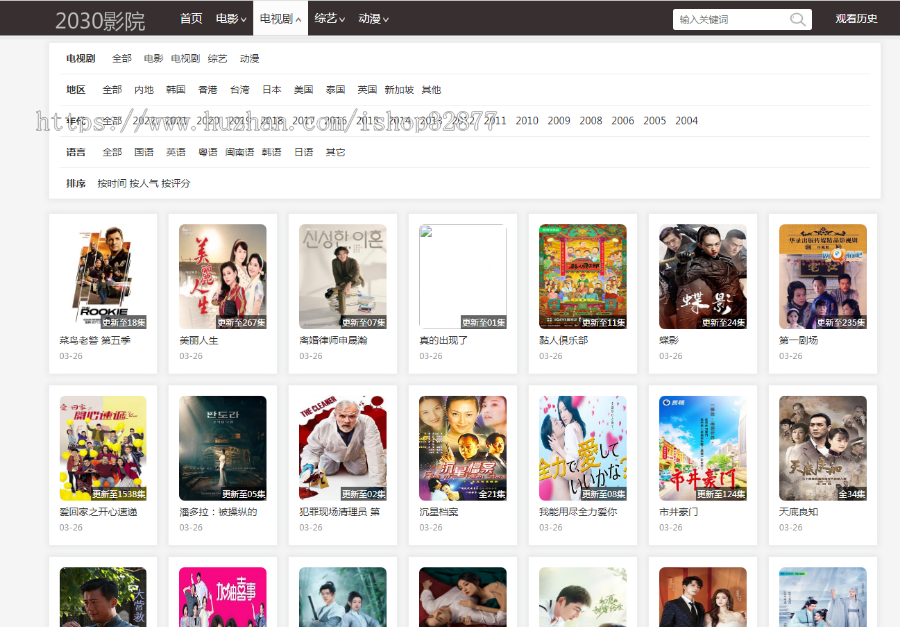Filter year by 2005
Image resolution: width=900 pixels, height=627 pixels.
point(654,121)
